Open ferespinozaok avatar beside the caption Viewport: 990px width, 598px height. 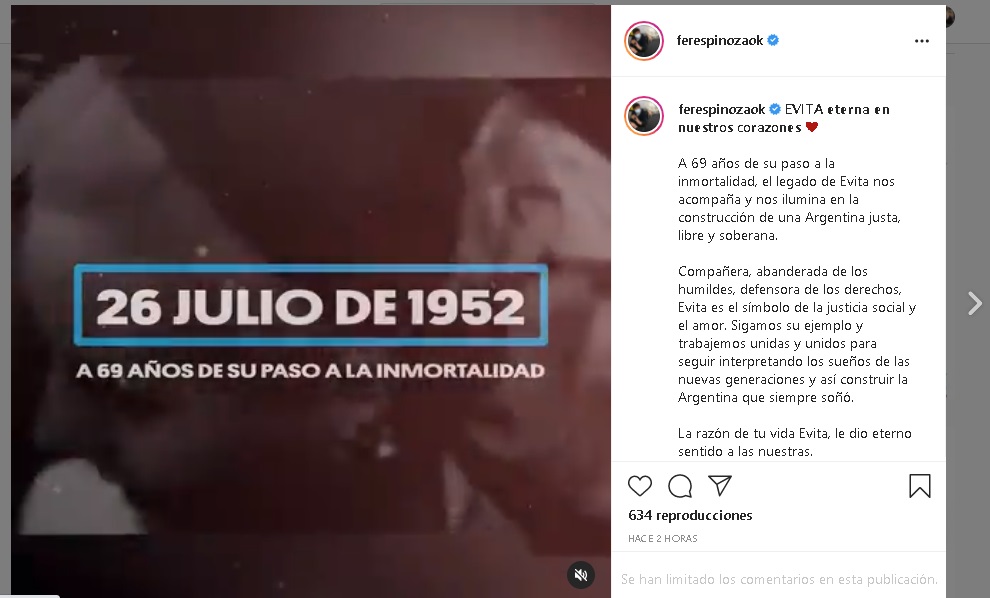tap(644, 116)
